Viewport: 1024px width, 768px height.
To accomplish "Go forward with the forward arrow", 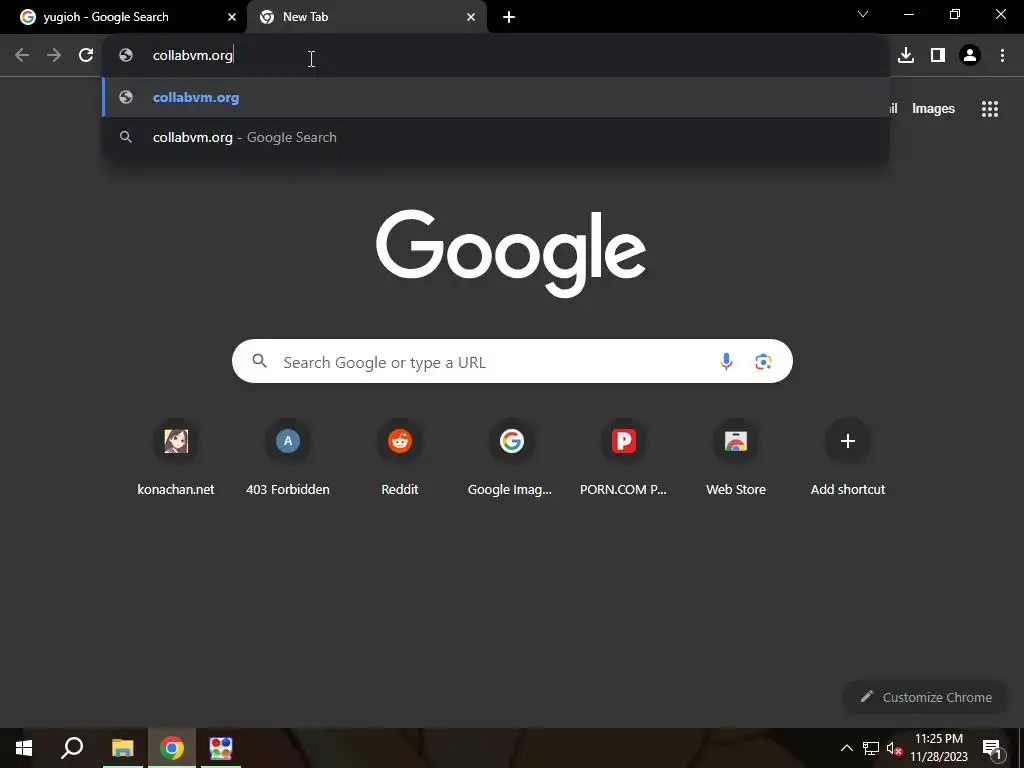I will pyautogui.click(x=54, y=55).
